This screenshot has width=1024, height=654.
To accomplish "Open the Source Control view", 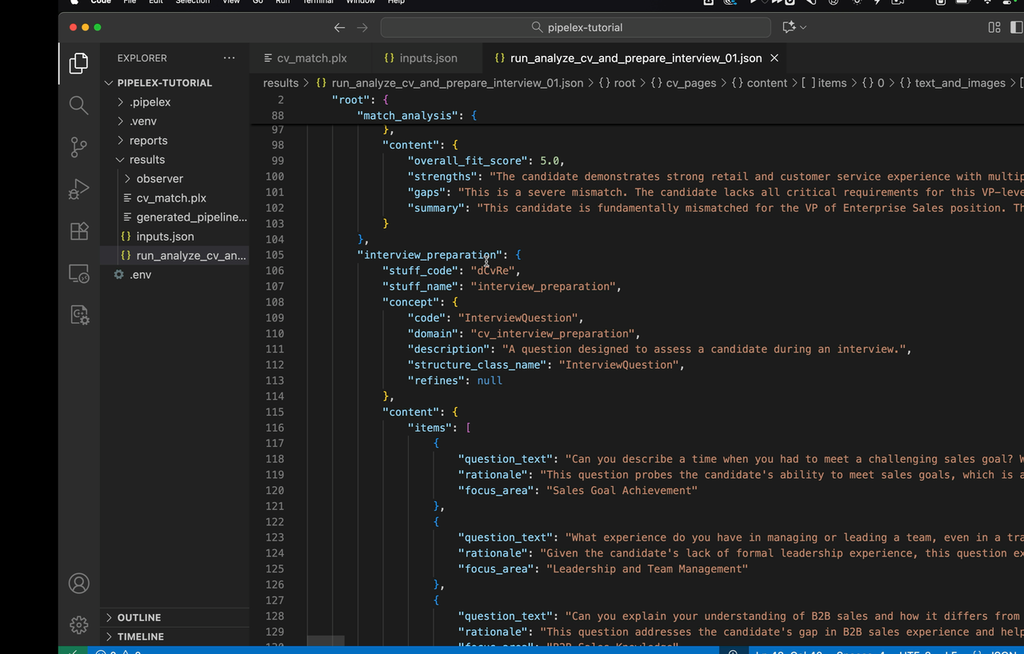I will tap(79, 147).
